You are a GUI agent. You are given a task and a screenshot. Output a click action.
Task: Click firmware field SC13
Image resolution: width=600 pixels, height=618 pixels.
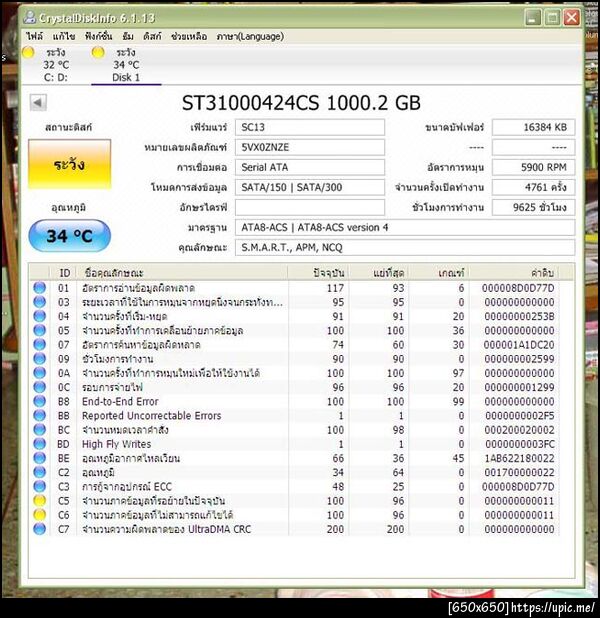[x=310, y=127]
